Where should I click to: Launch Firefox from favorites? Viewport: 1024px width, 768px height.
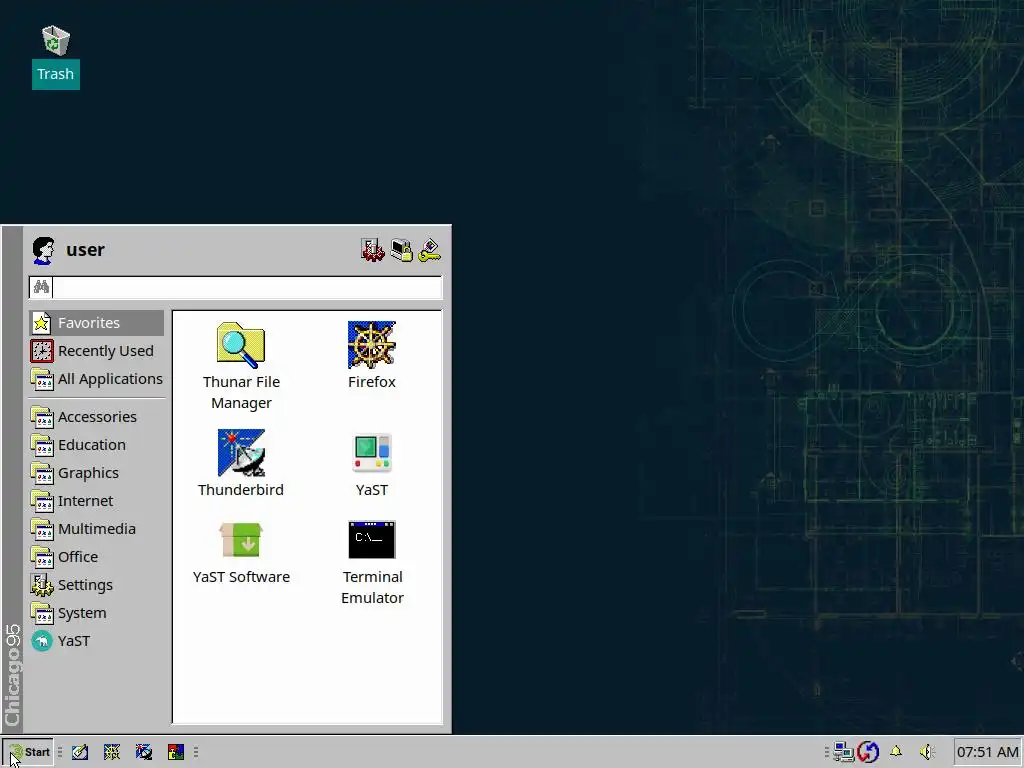point(372,356)
